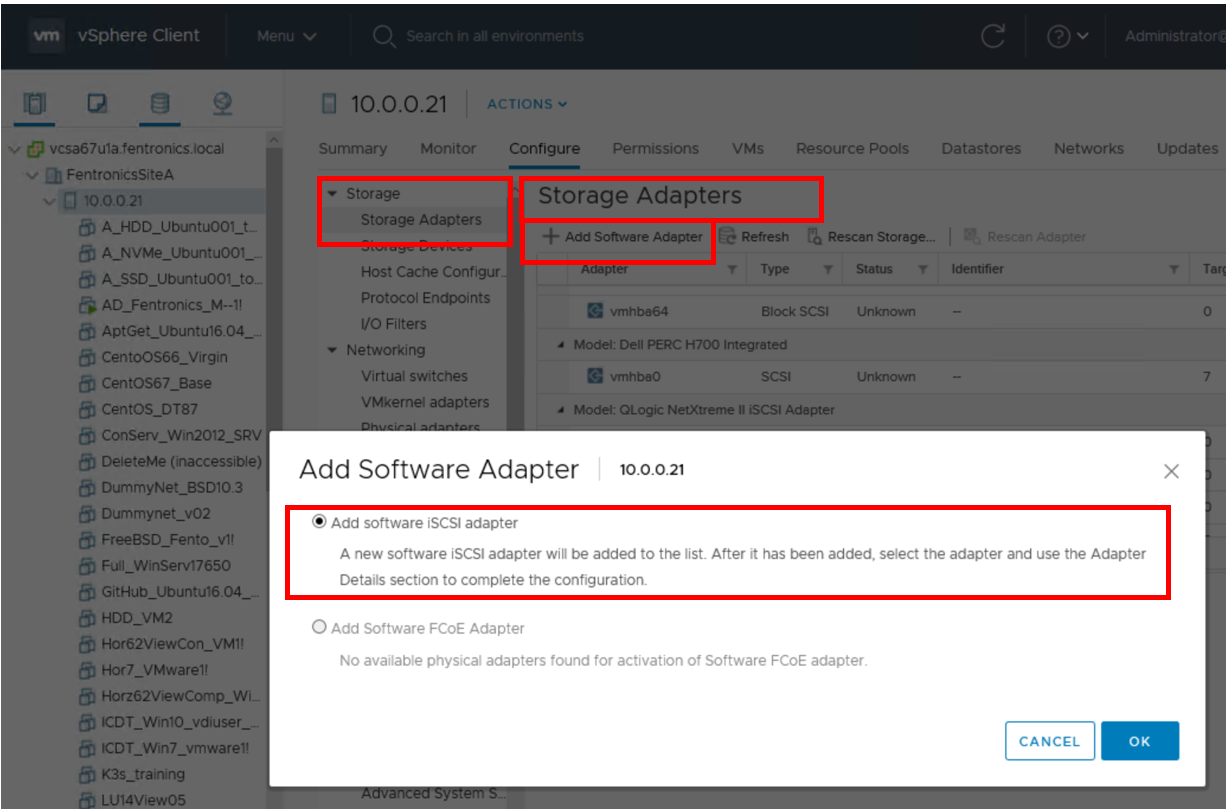
Task: Select K3s_training in inventory tree
Action: [143, 774]
